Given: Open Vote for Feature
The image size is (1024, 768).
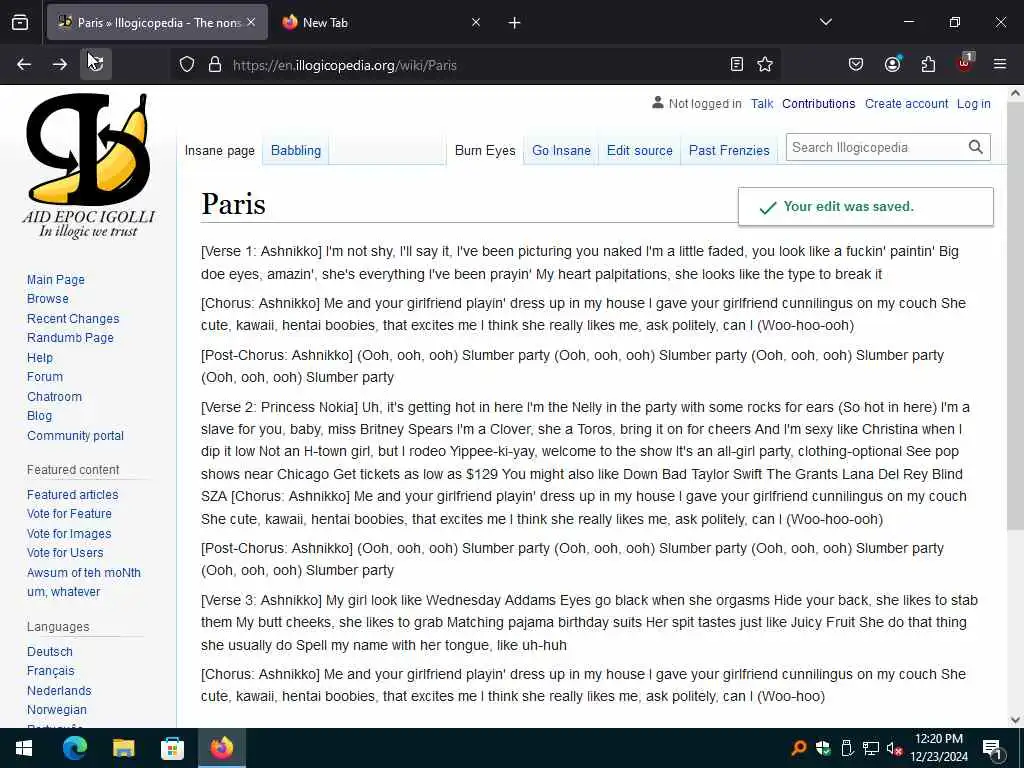Looking at the screenshot, I should 69,514.
